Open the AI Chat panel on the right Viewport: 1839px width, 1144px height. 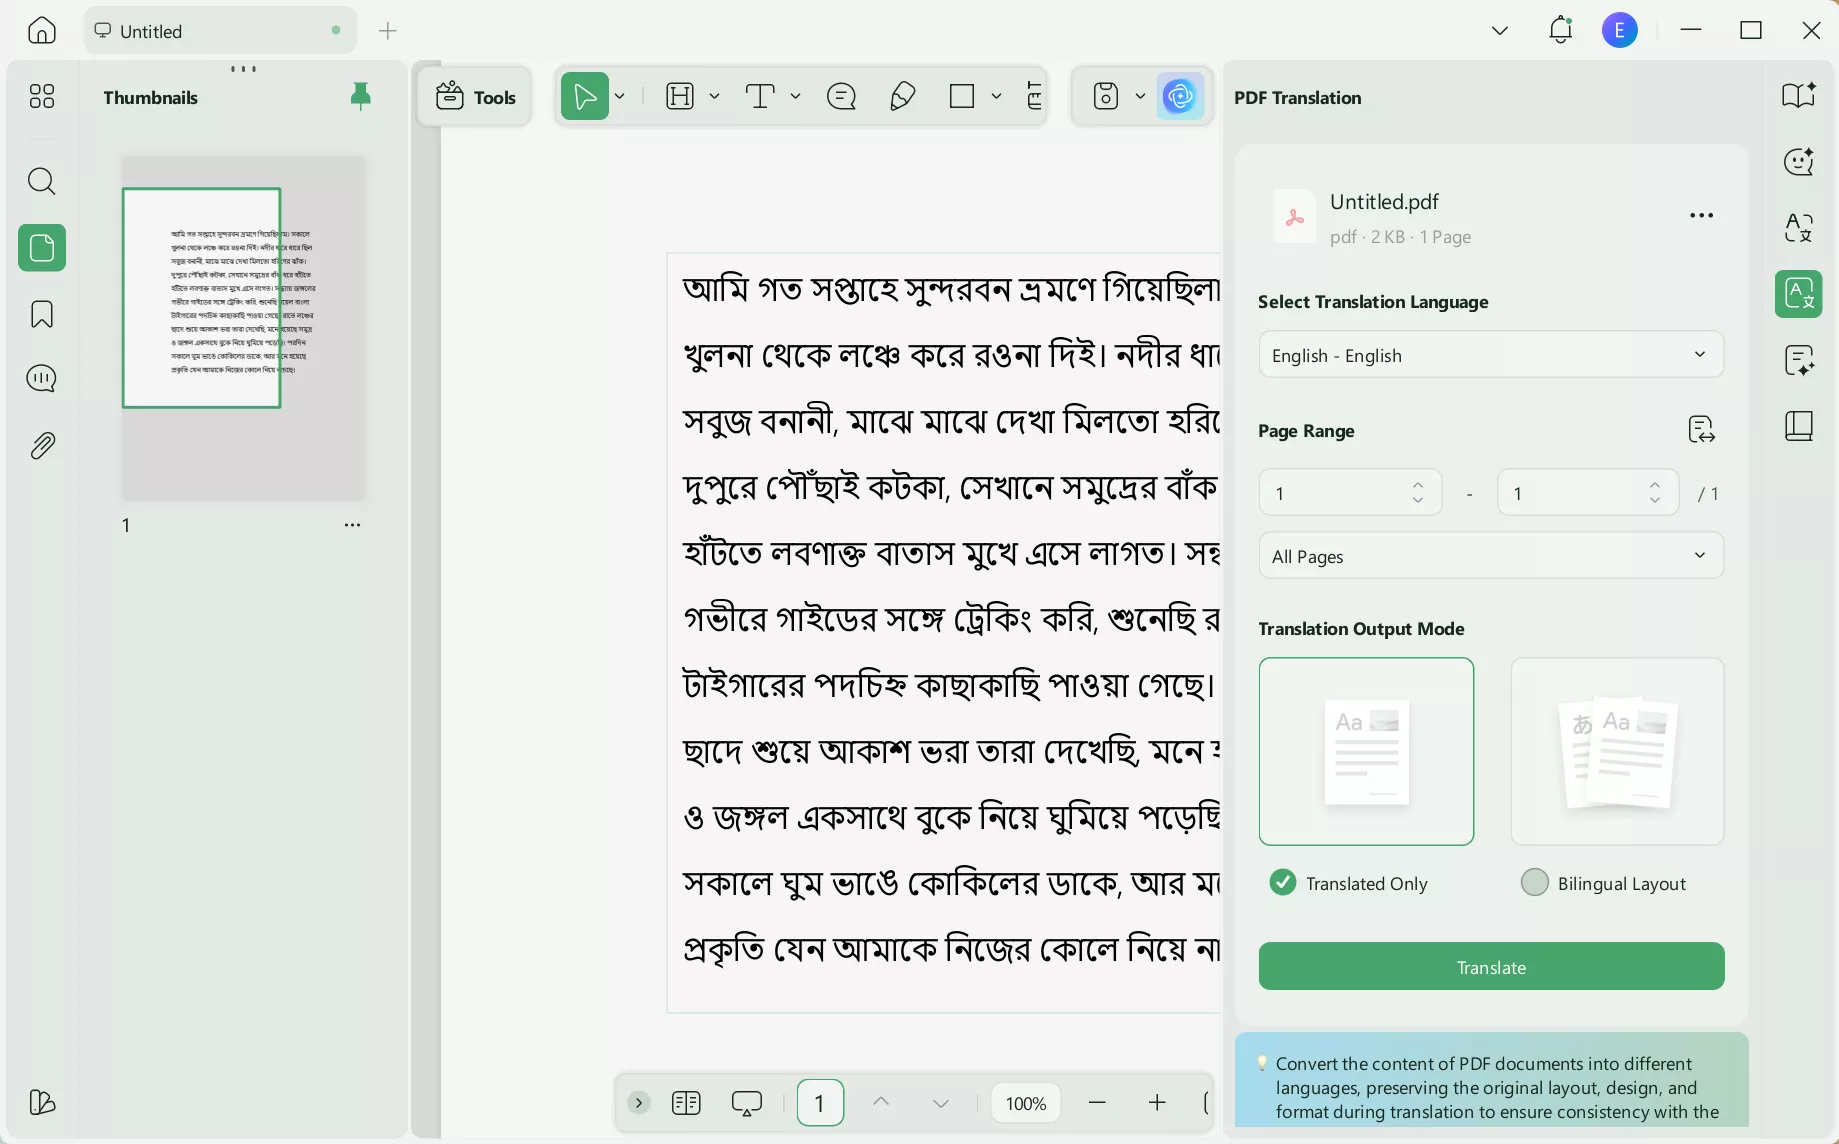coord(1797,161)
